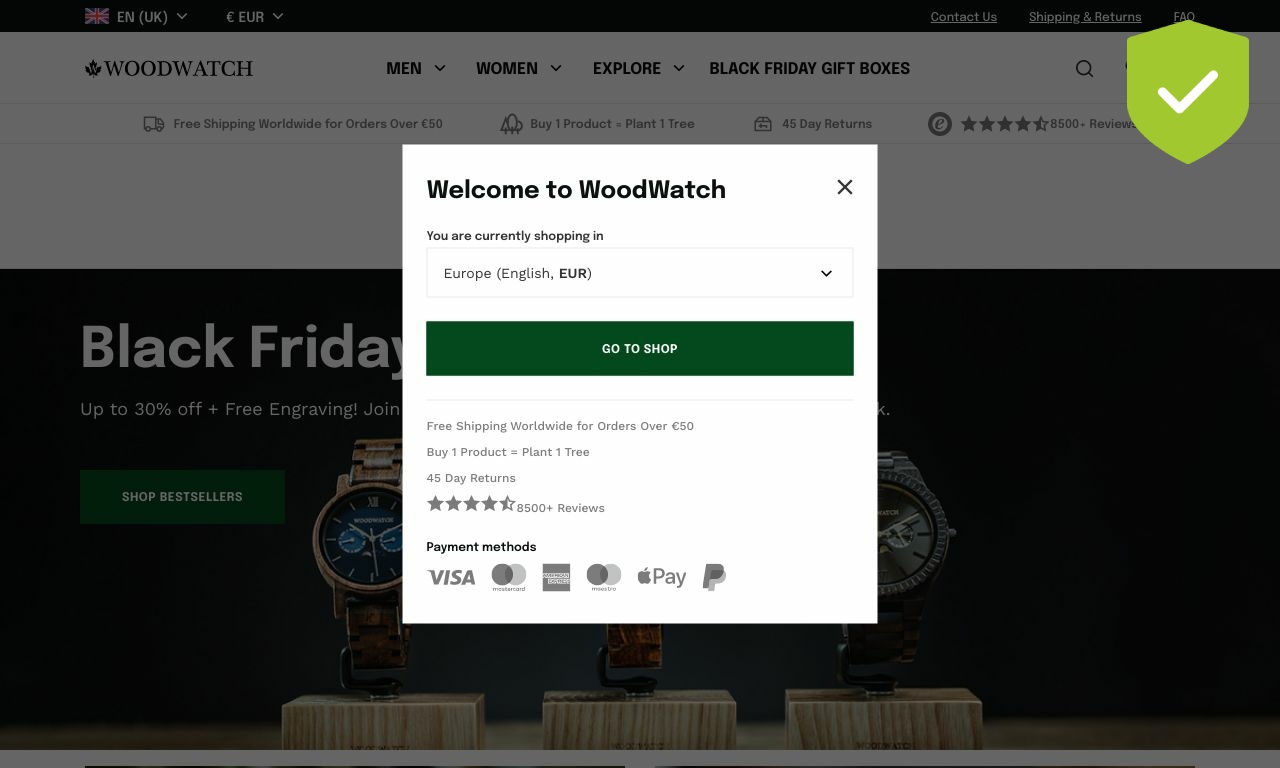
Task: Click the free shipping truck icon
Action: tap(154, 124)
